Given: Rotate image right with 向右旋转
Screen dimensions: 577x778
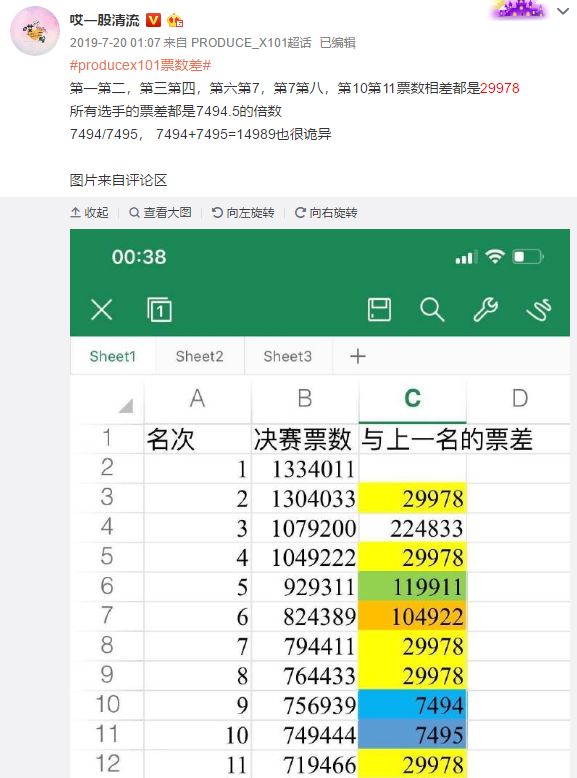Looking at the screenshot, I should pos(326,212).
